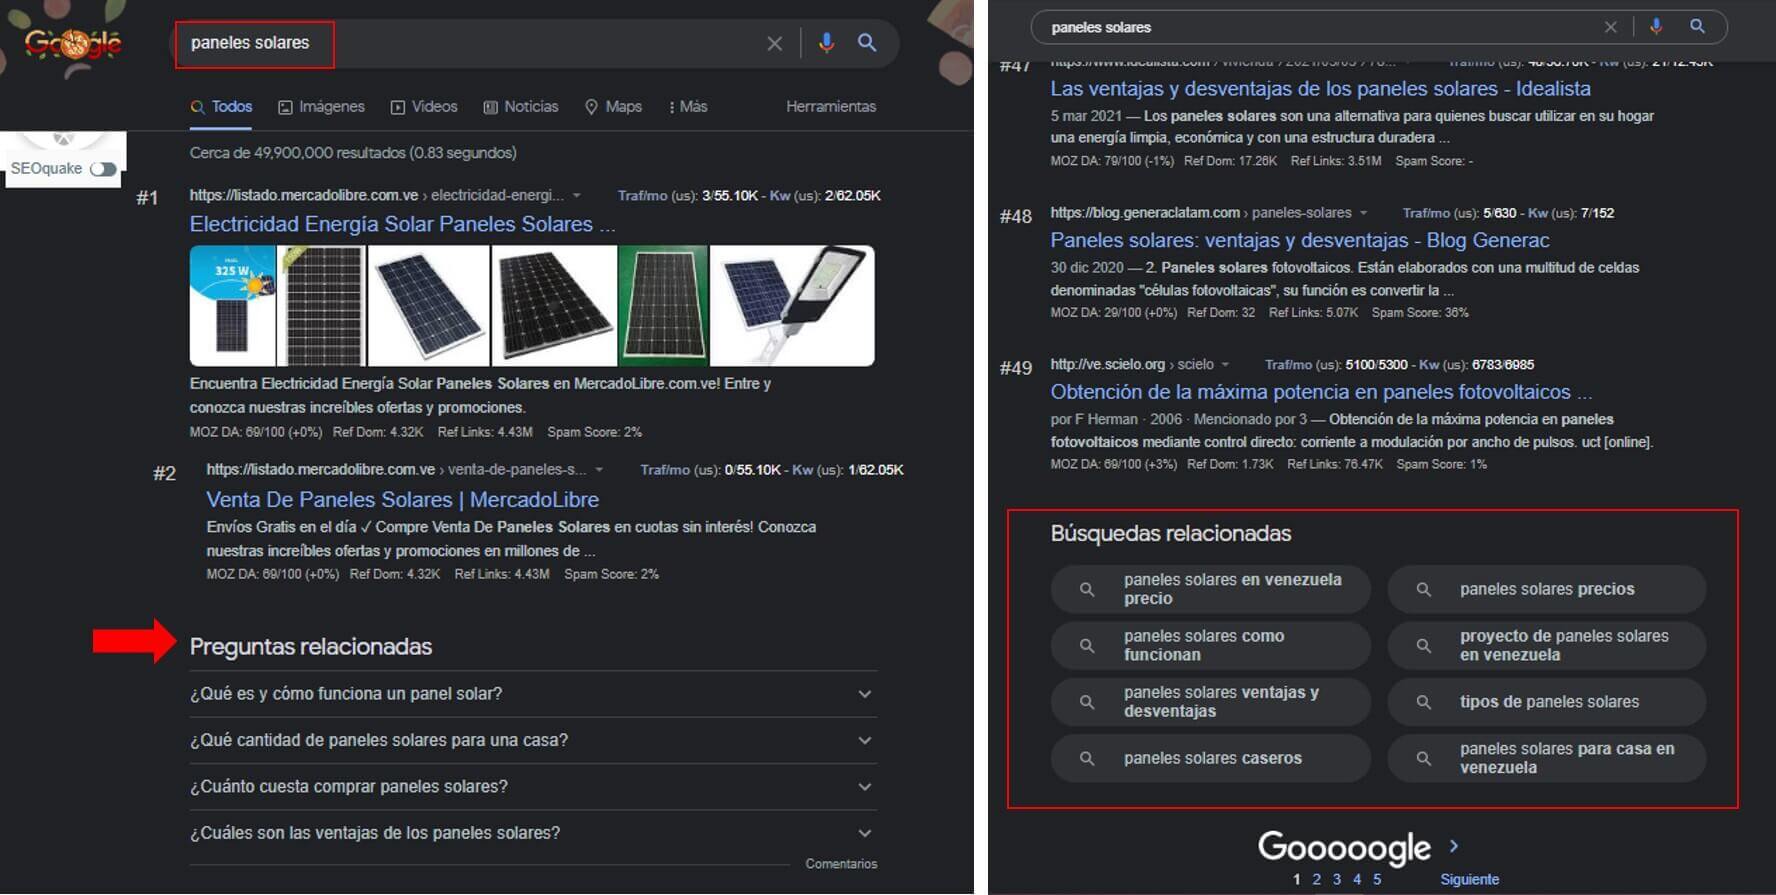The width and height of the screenshot is (1776, 895).
Task: Open result 'Venta De Paneles Solares | MercadoLibre'
Action: click(x=402, y=499)
